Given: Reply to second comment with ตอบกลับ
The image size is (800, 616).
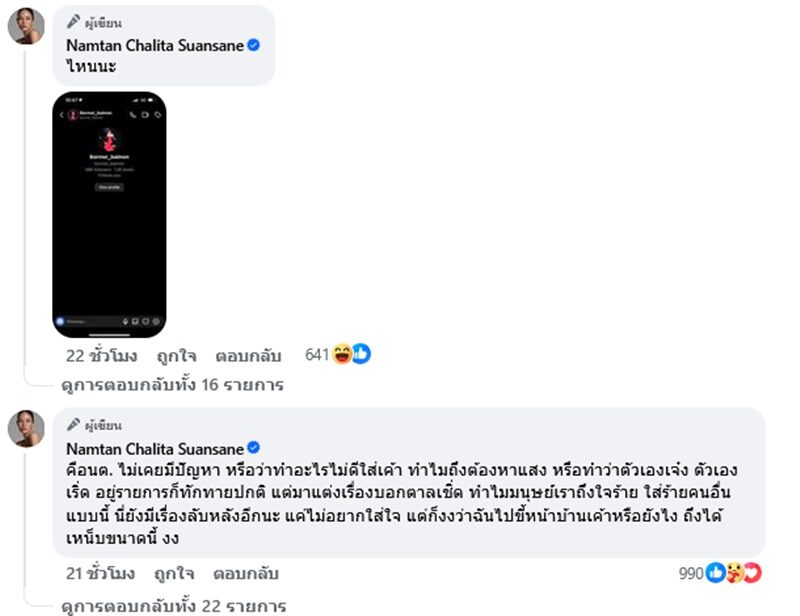Looking at the screenshot, I should 246,574.
